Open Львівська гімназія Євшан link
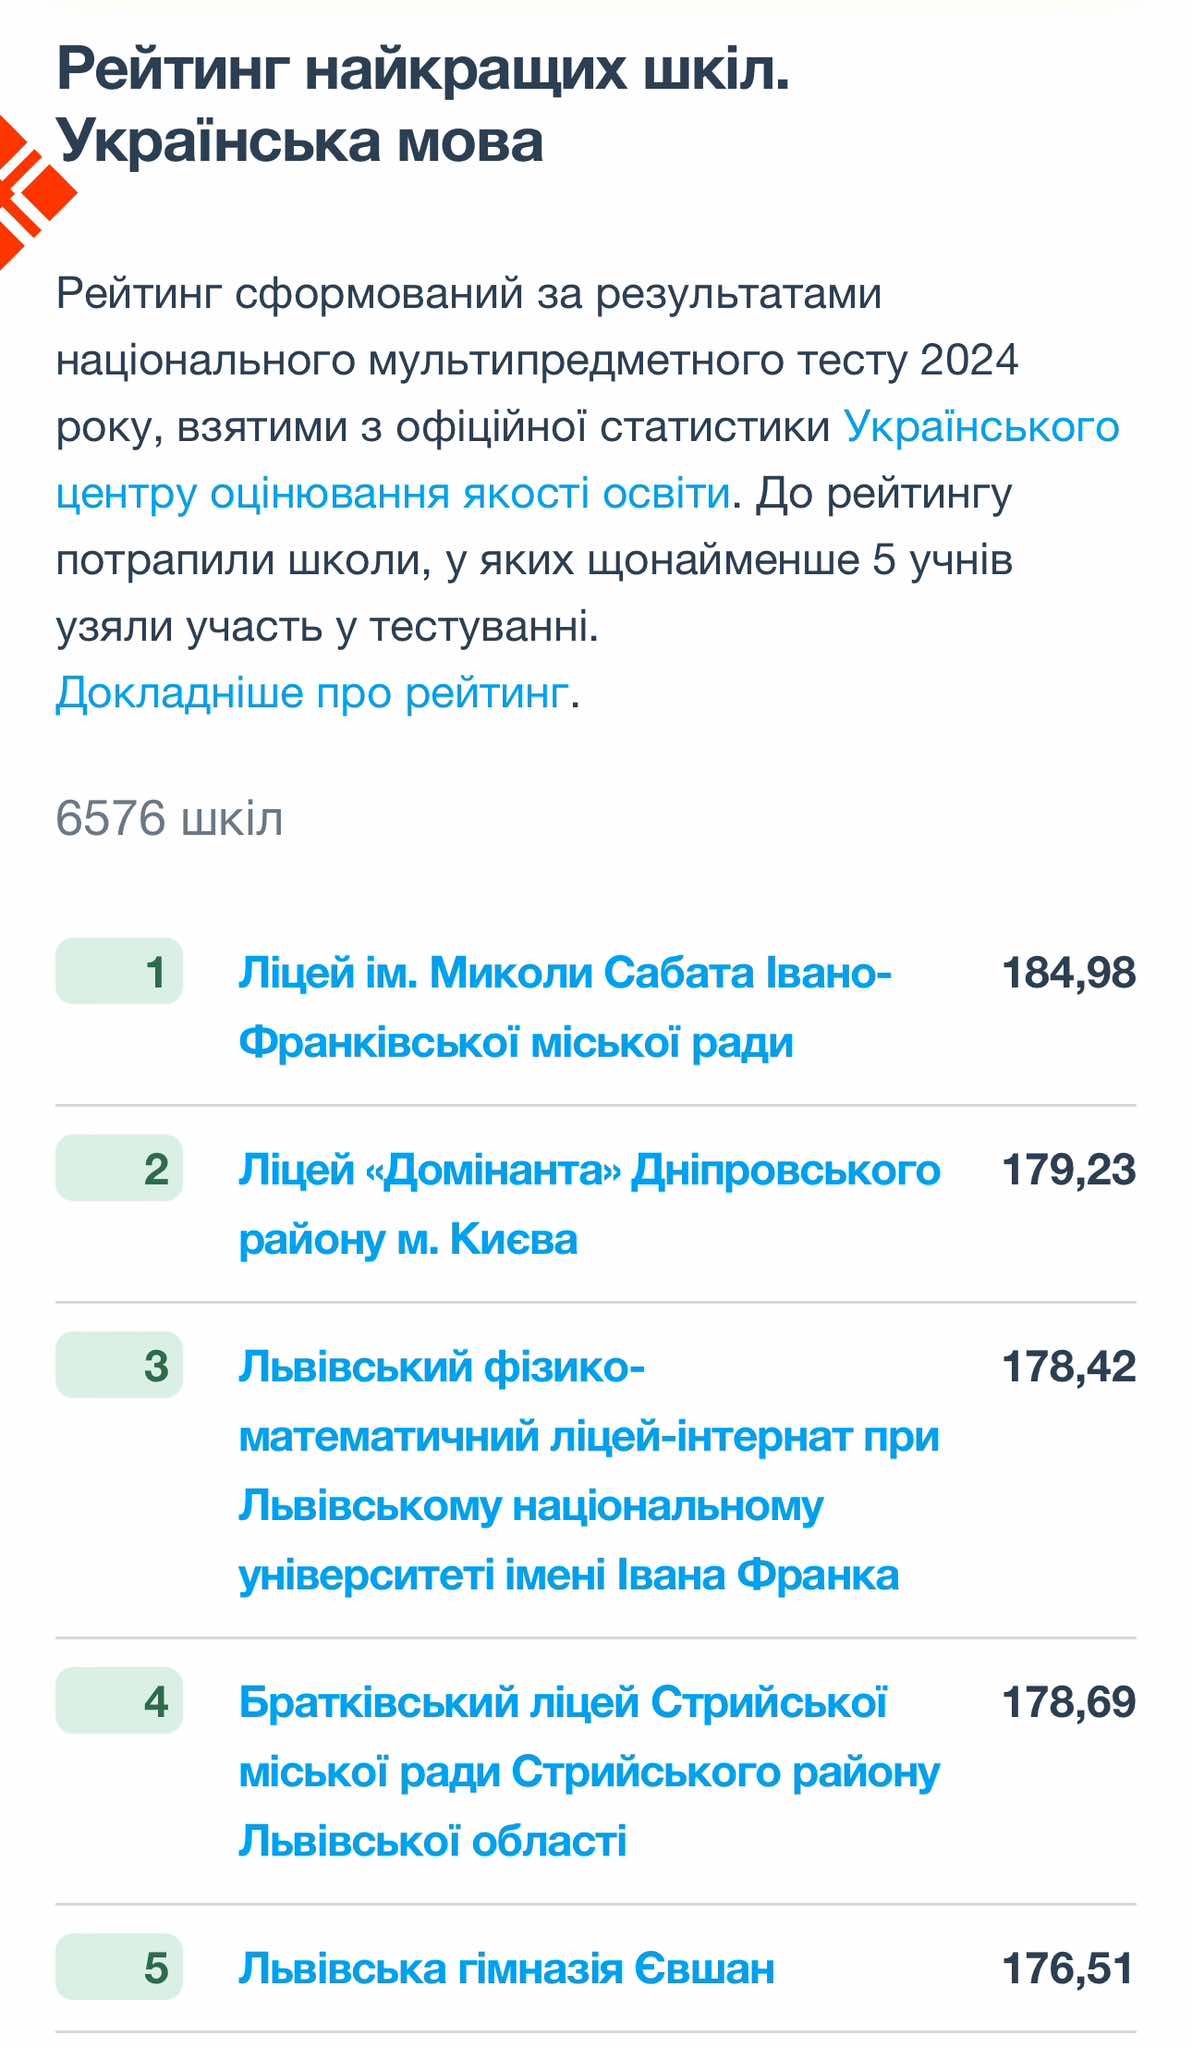Viewport: 1192px width, 2048px height. click(x=506, y=1968)
